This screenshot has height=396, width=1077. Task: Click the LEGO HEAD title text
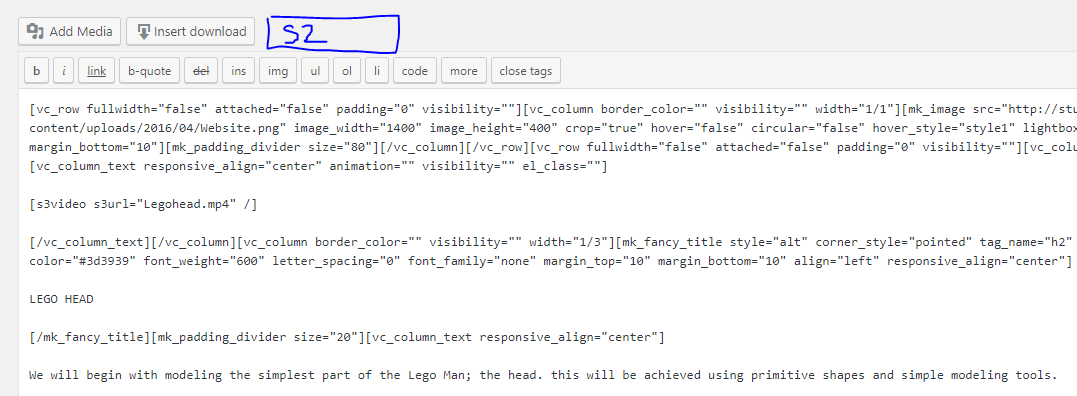click(62, 299)
